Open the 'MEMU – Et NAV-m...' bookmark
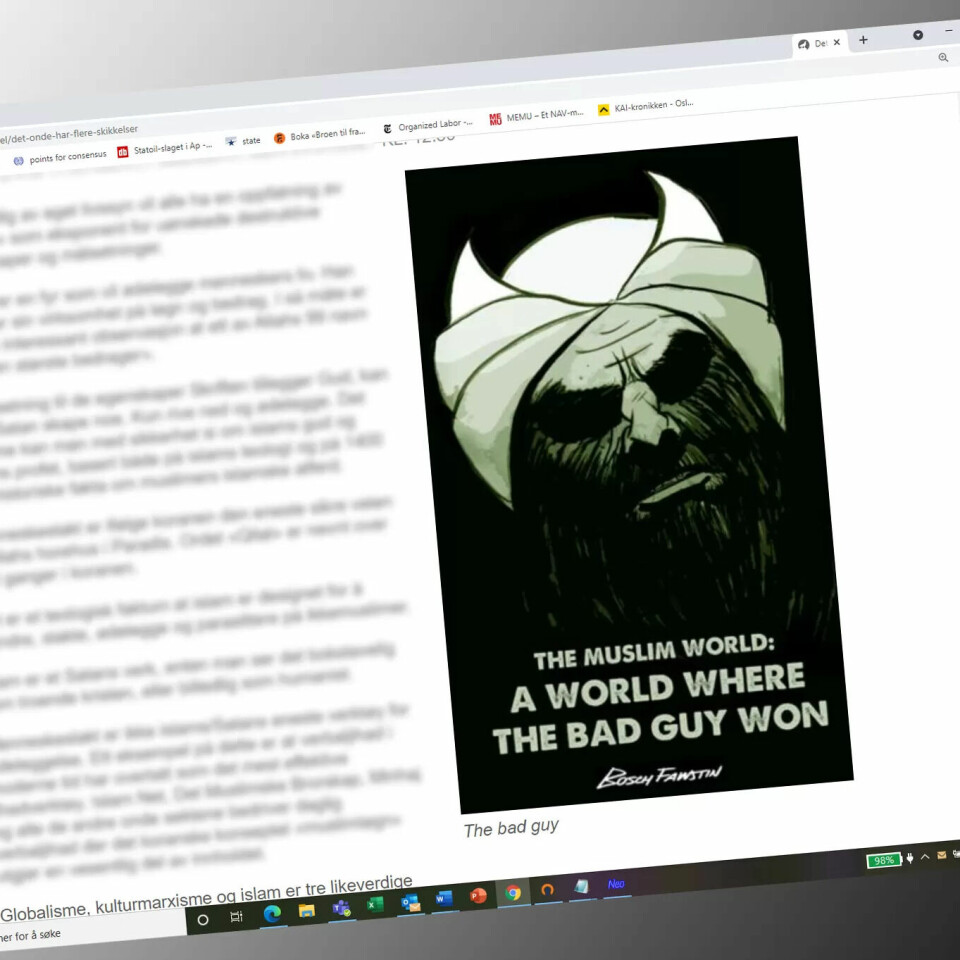 tap(536, 115)
